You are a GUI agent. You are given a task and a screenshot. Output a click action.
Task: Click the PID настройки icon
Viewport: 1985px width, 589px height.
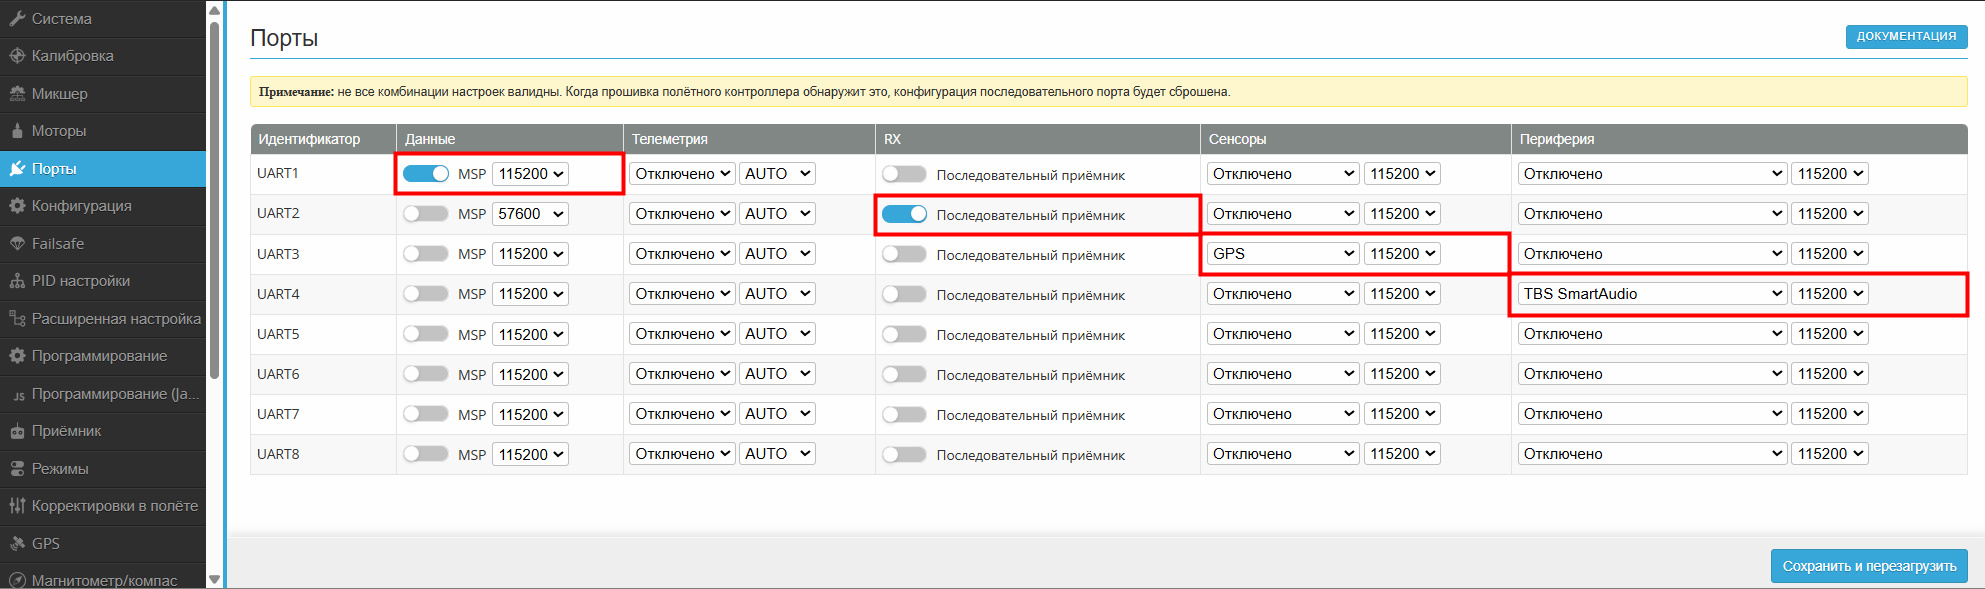17,281
